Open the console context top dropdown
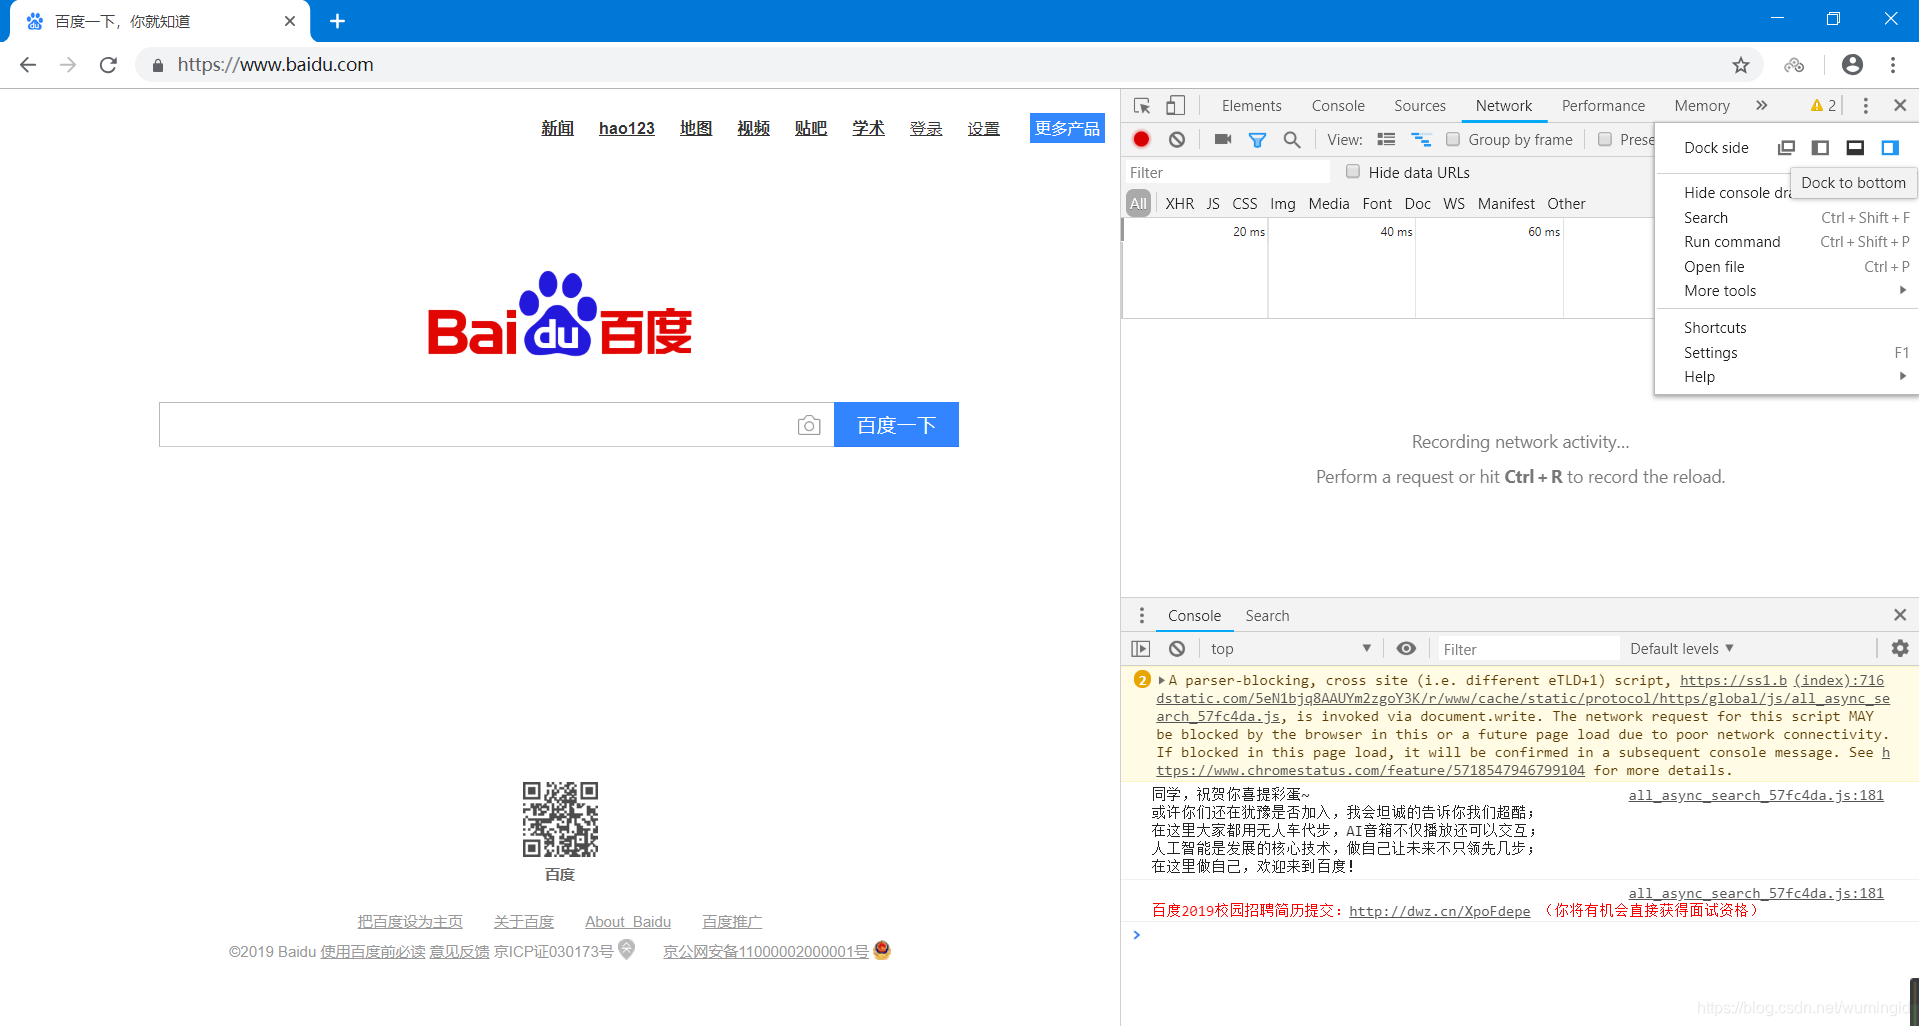Viewport: 1919px width, 1026px height. [1290, 649]
